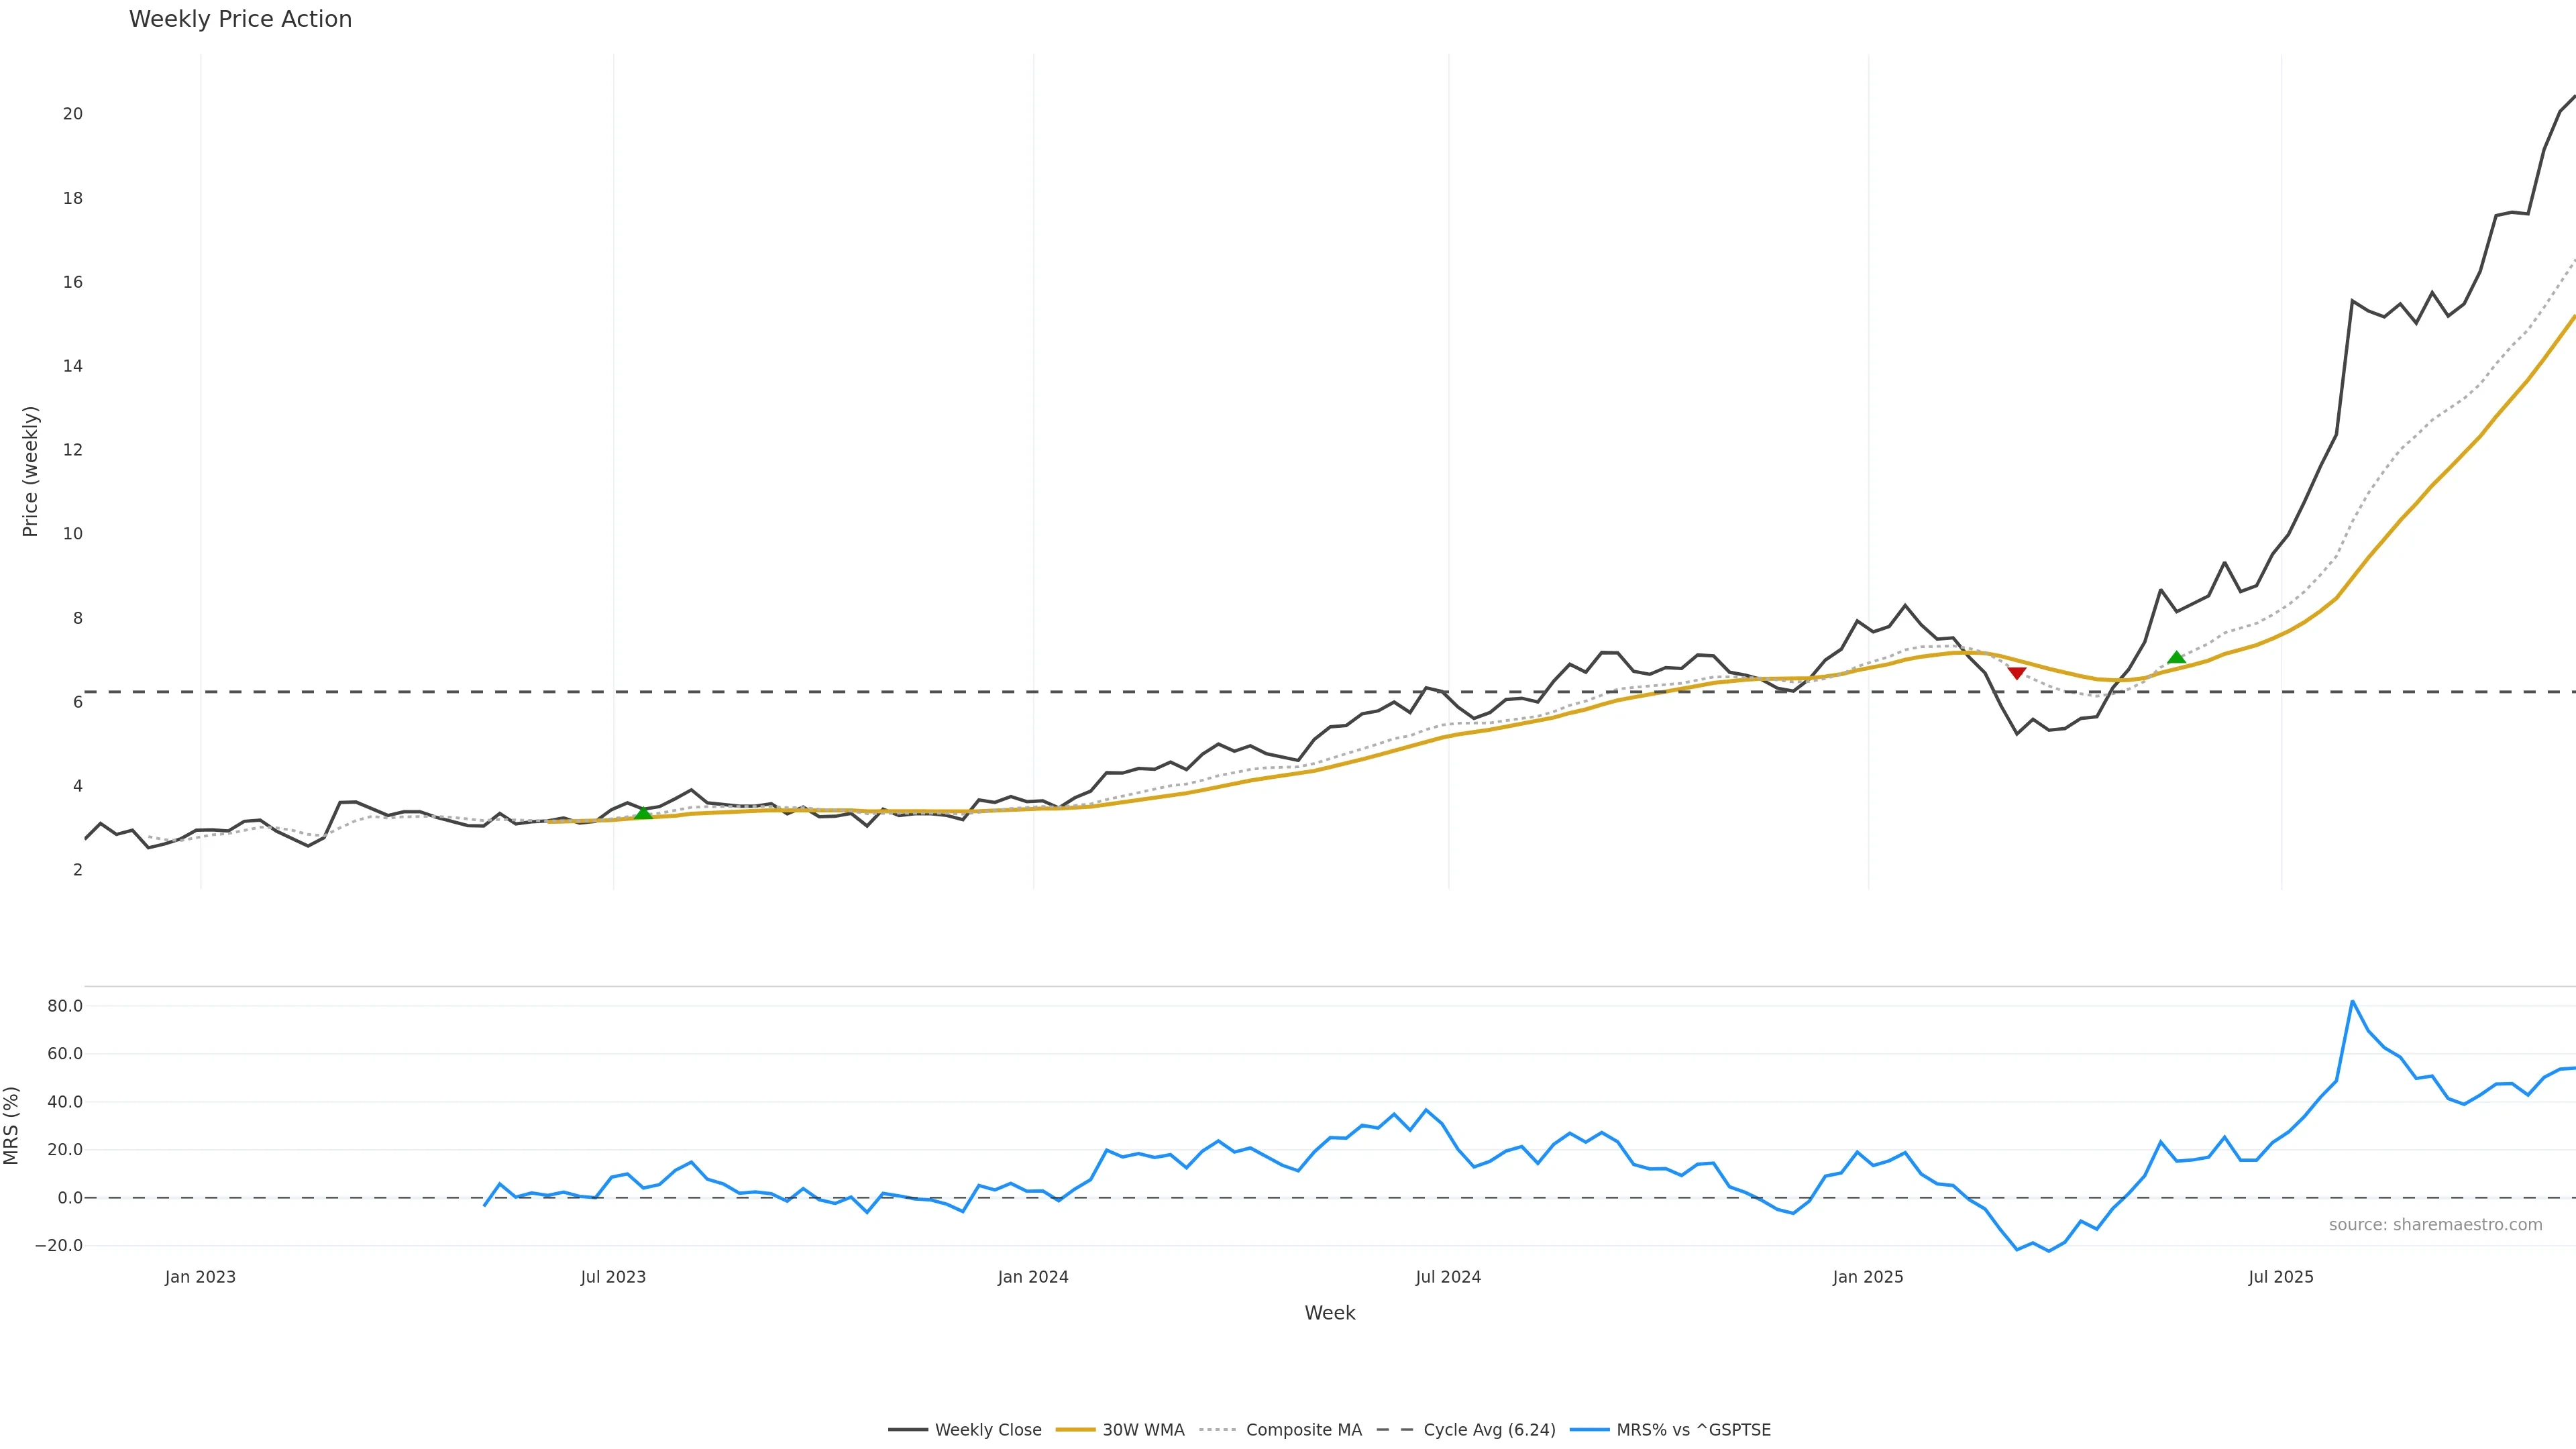Screen dimensions: 2576x1449
Task: Click the green up-triangle marker near Jul 2023
Action: coord(643,814)
